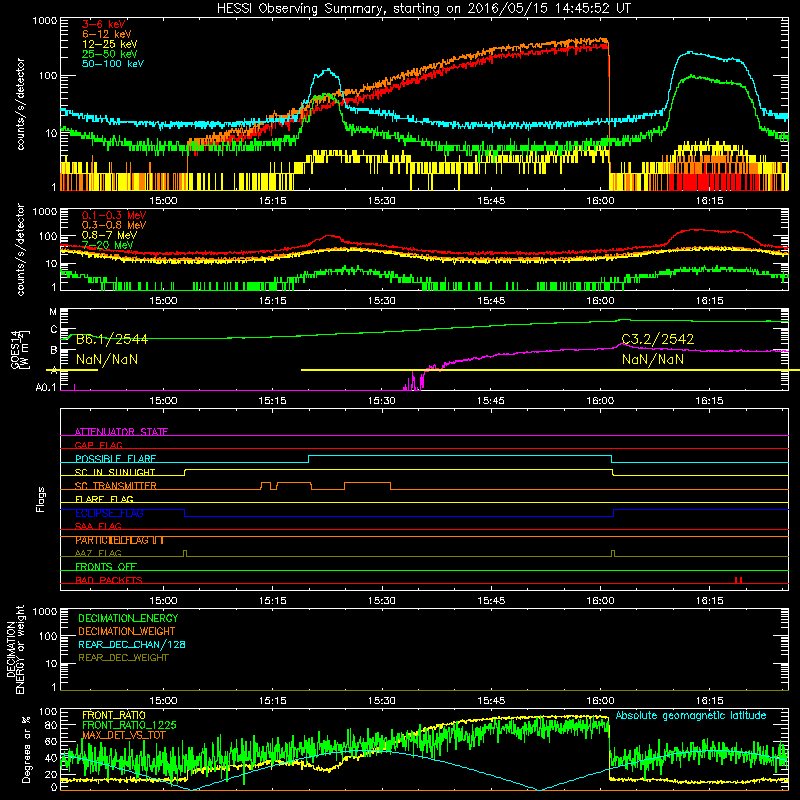Click the REAR_DEC_CHAN/128 legend entry
Image resolution: width=800 pixels, height=800 pixels.
132,644
